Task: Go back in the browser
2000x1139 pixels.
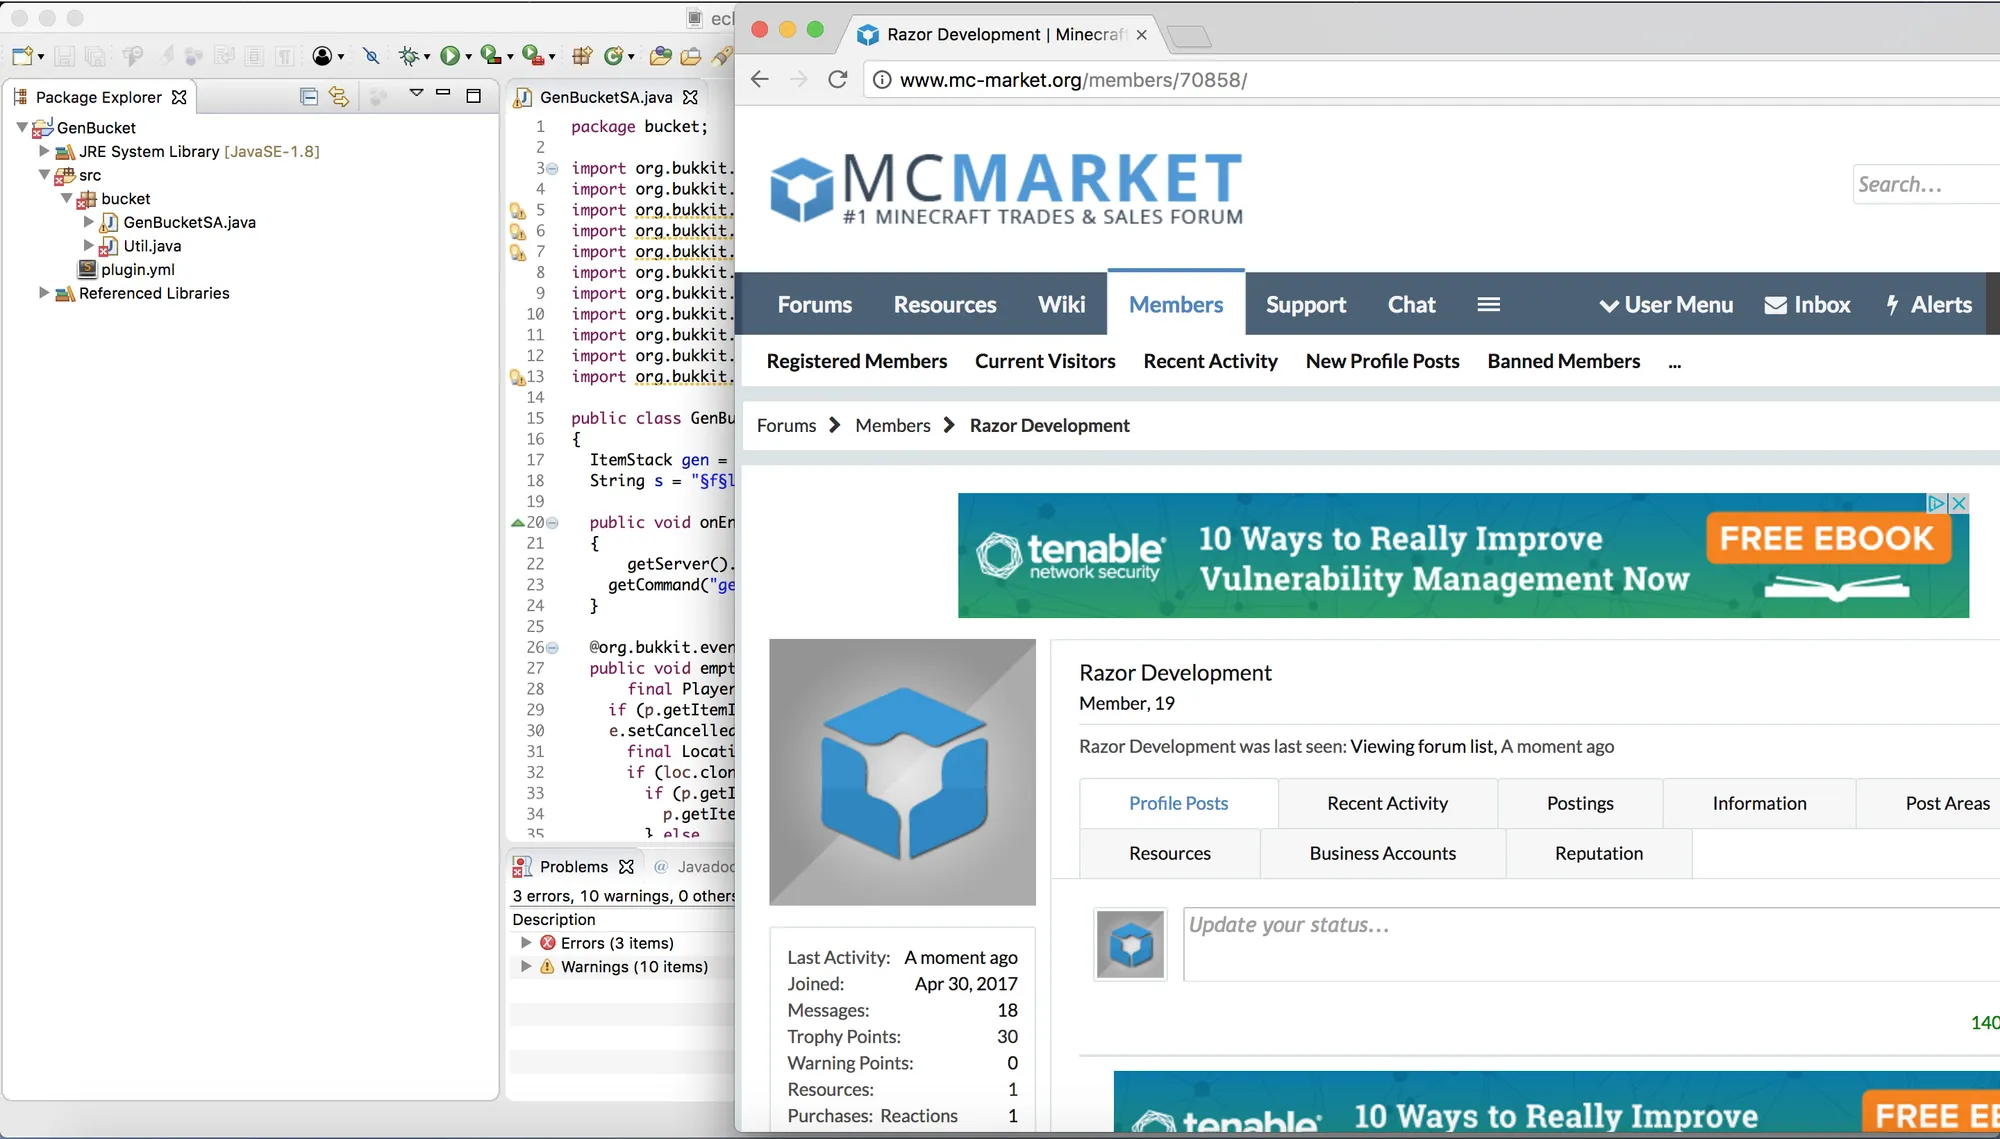Action: (760, 79)
